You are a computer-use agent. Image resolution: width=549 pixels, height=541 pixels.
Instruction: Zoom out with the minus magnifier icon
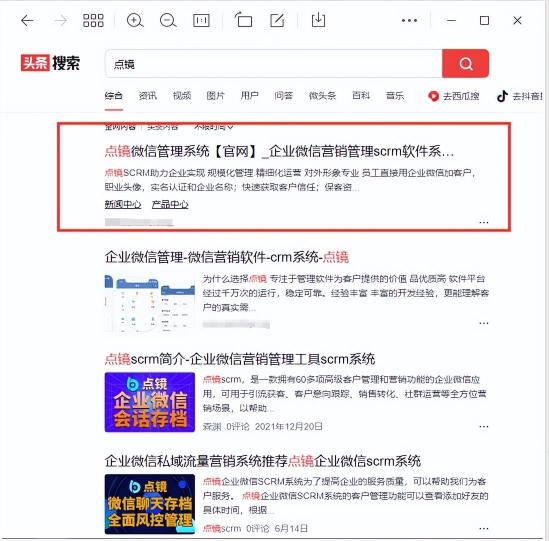click(168, 21)
